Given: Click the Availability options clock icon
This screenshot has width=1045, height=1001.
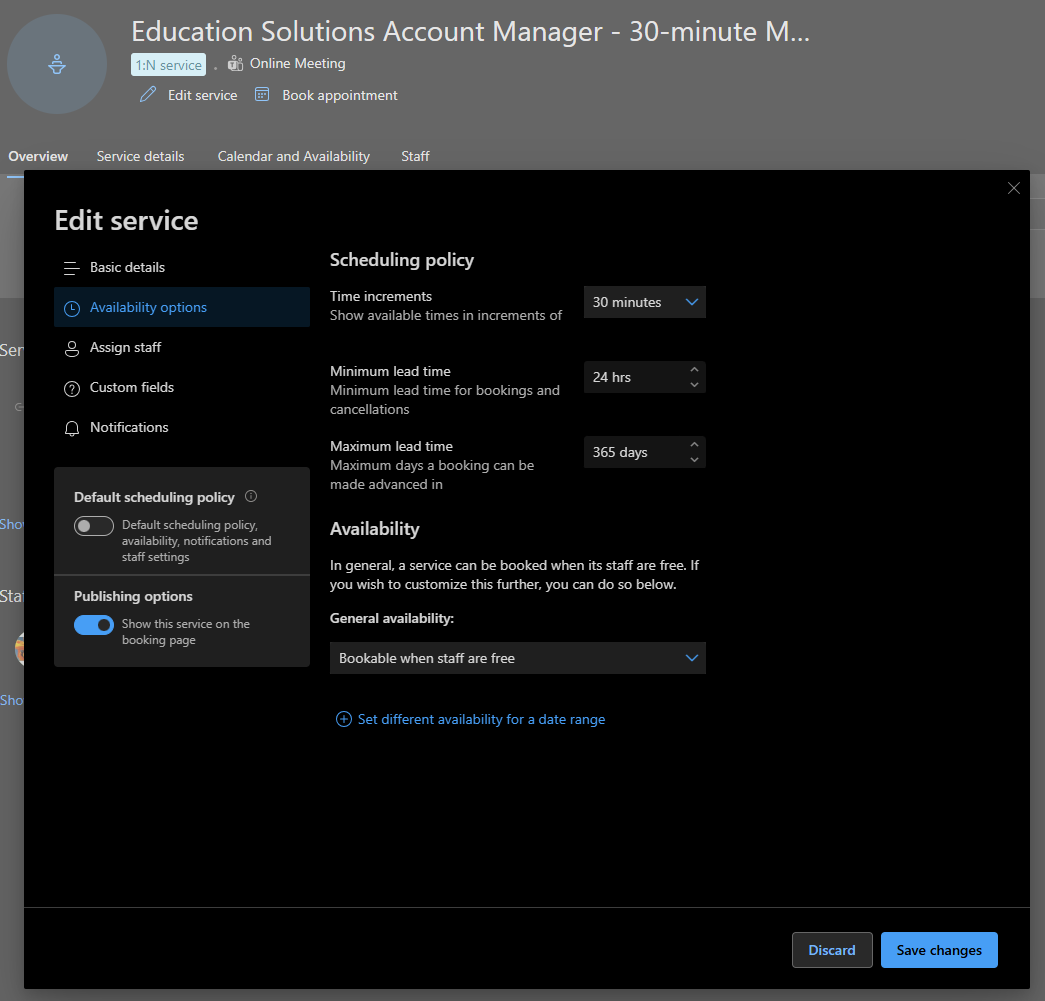Looking at the screenshot, I should 71,308.
